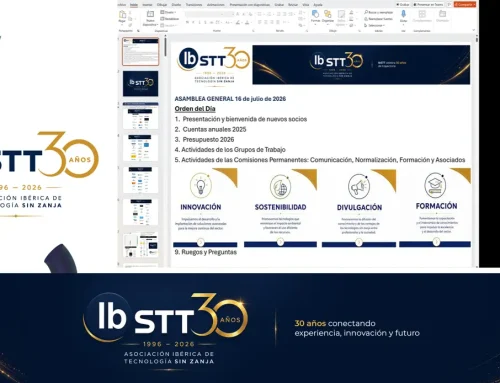500x383 pixels.
Task: Select slide 7 thumbnail in panel
Action: click(x=141, y=245)
